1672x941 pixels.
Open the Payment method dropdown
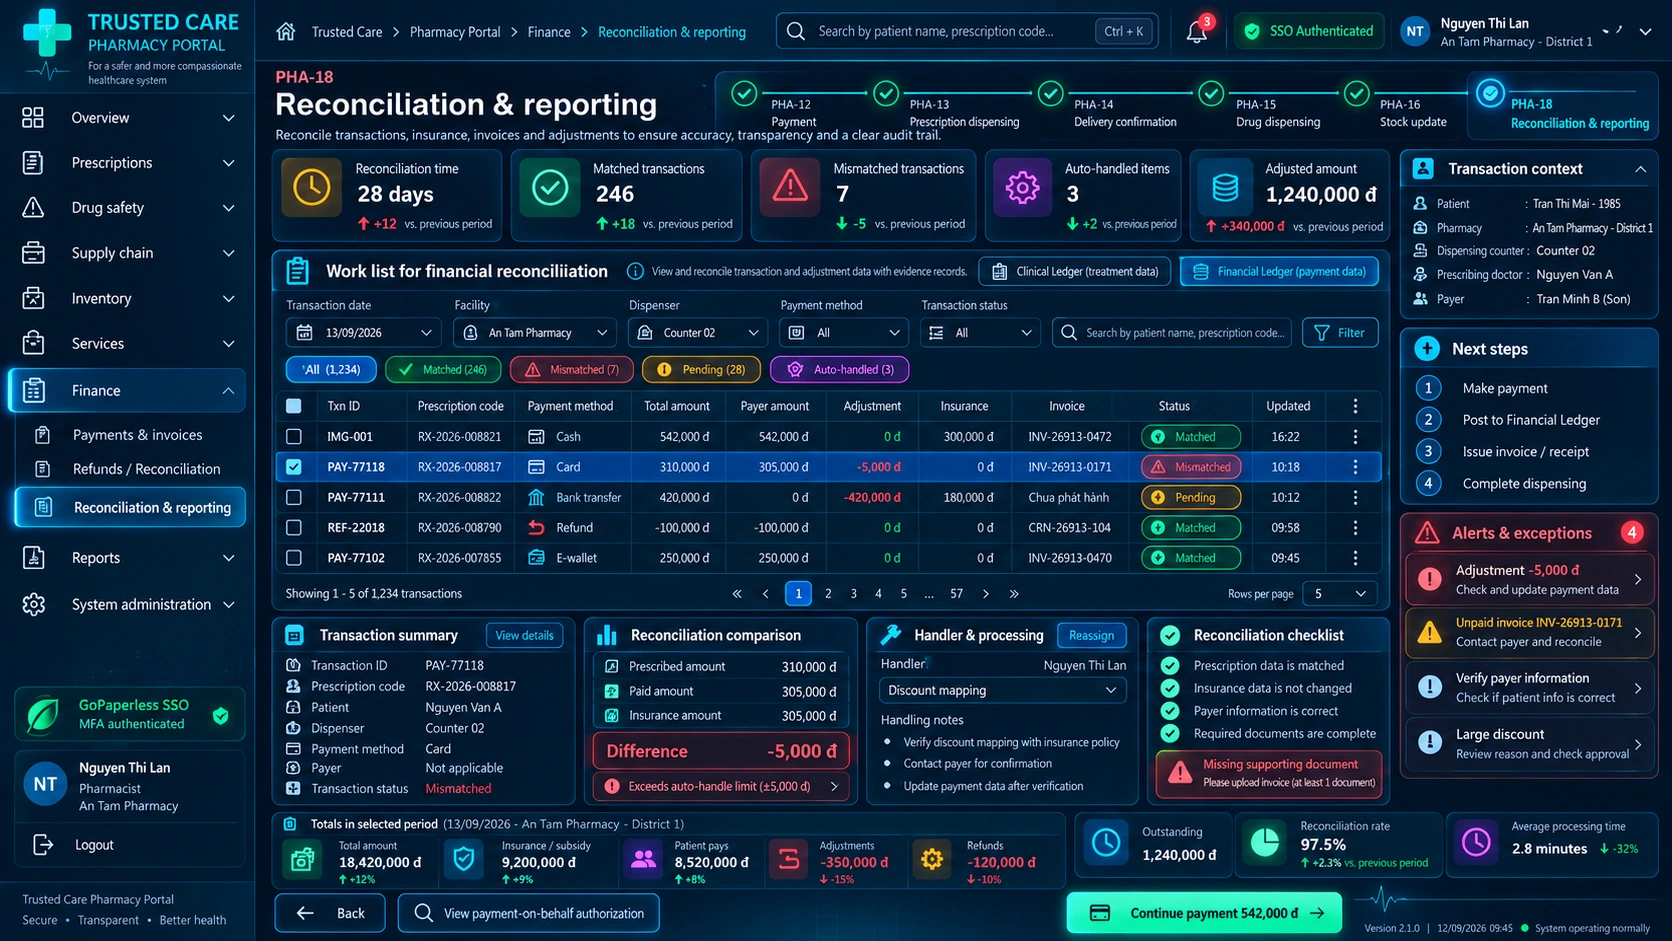click(x=844, y=333)
